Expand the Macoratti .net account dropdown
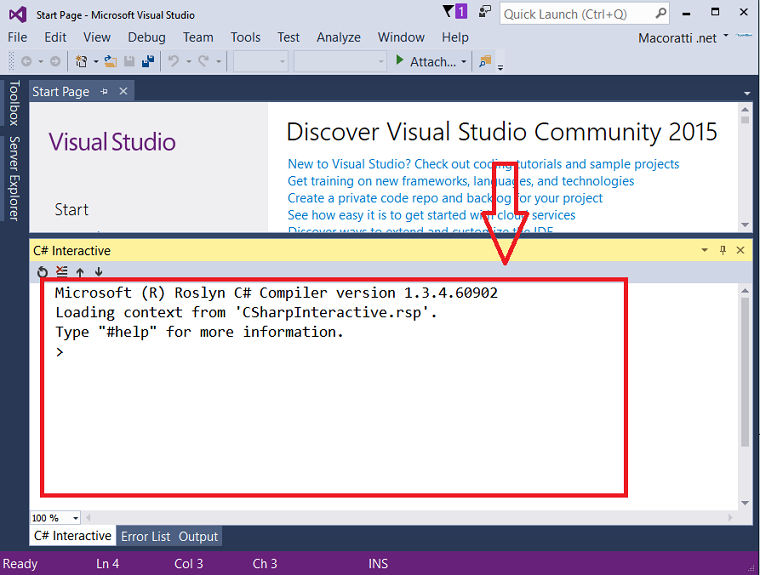This screenshot has height=575, width=760. 726,35
